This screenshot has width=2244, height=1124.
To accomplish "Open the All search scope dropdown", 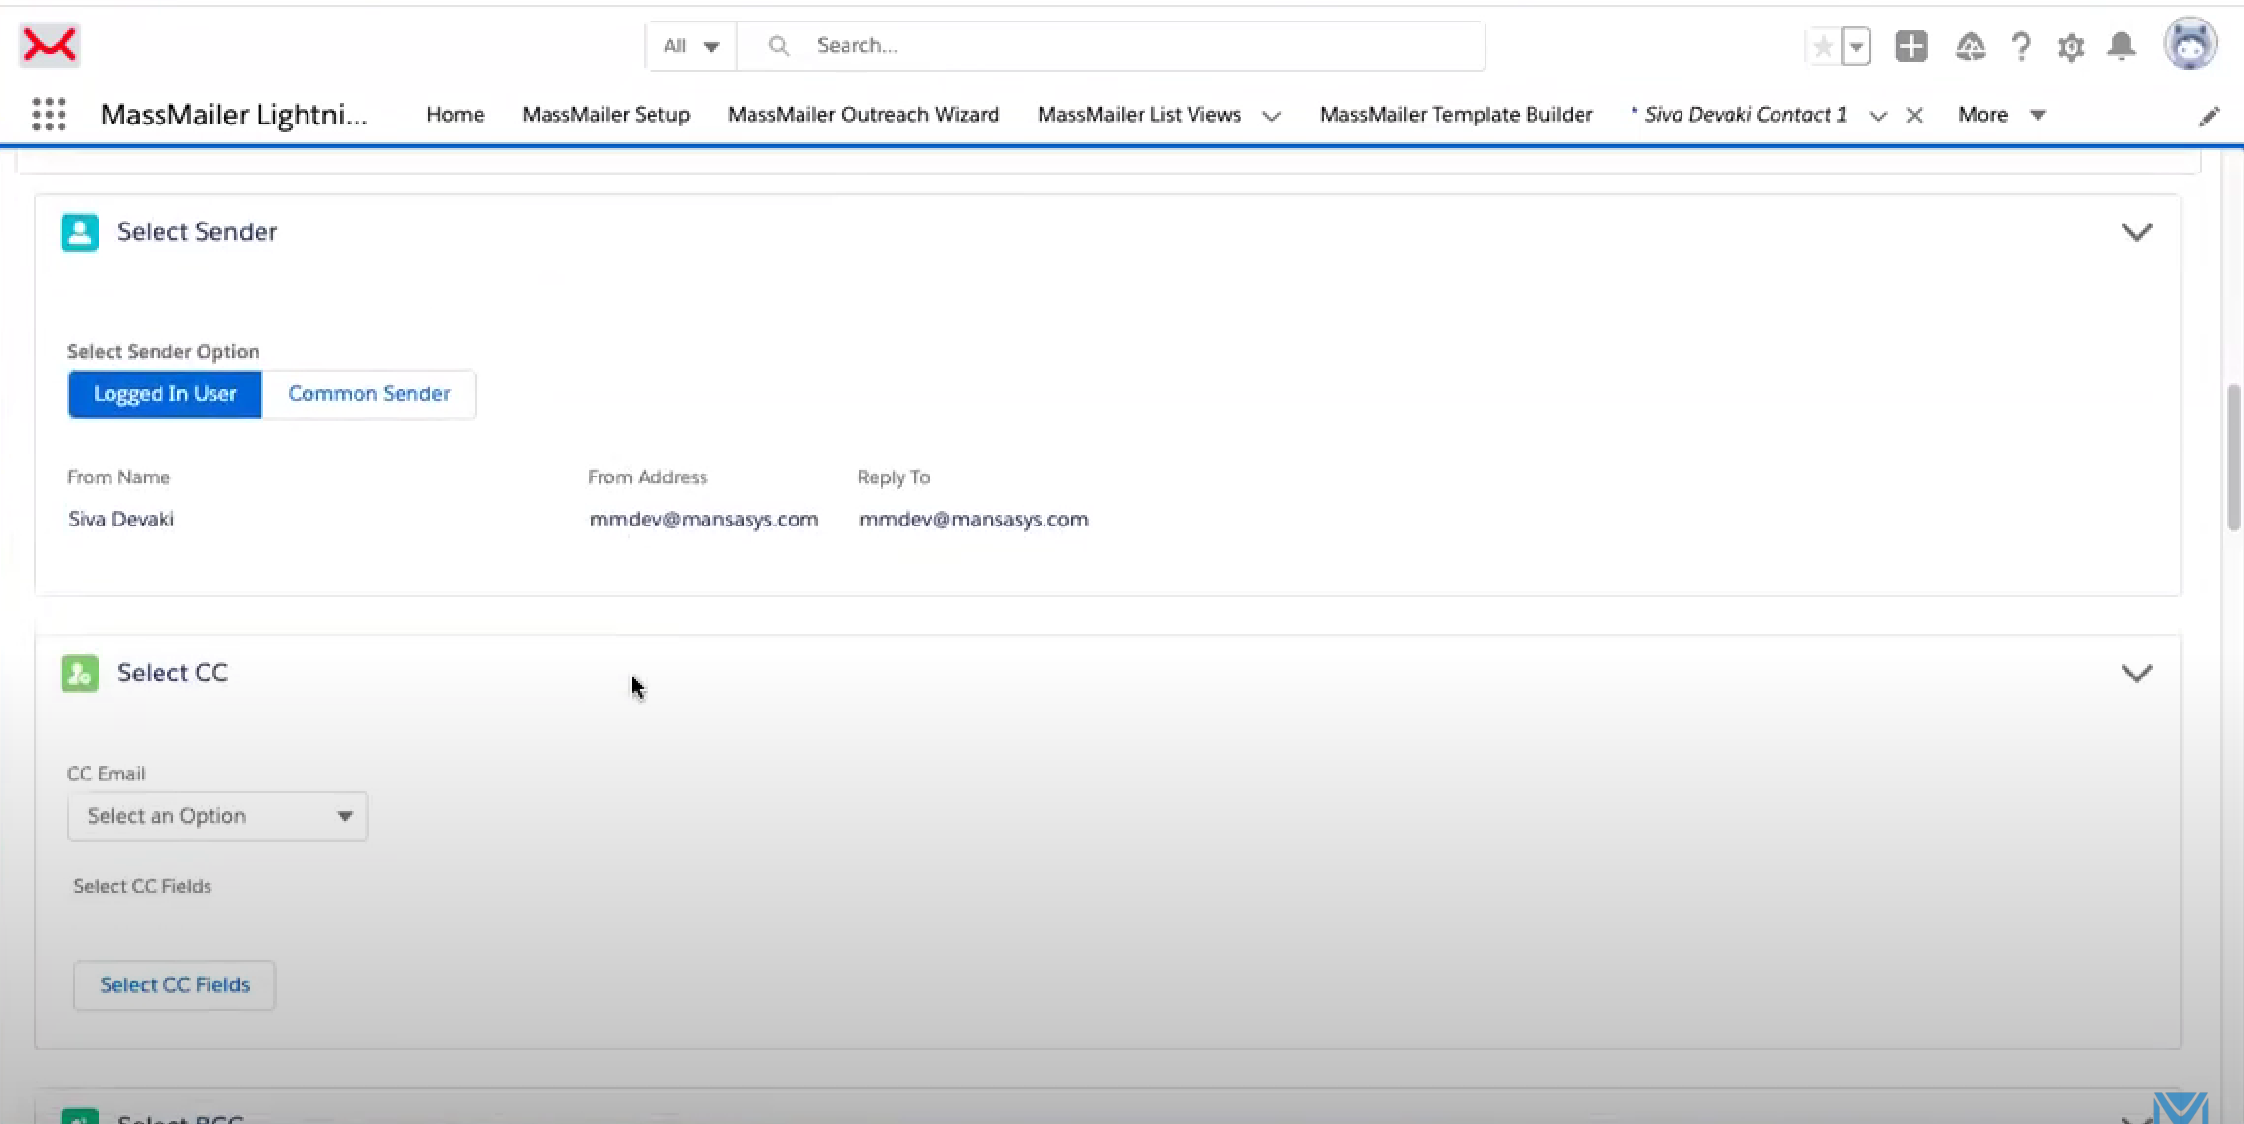I will tap(691, 46).
